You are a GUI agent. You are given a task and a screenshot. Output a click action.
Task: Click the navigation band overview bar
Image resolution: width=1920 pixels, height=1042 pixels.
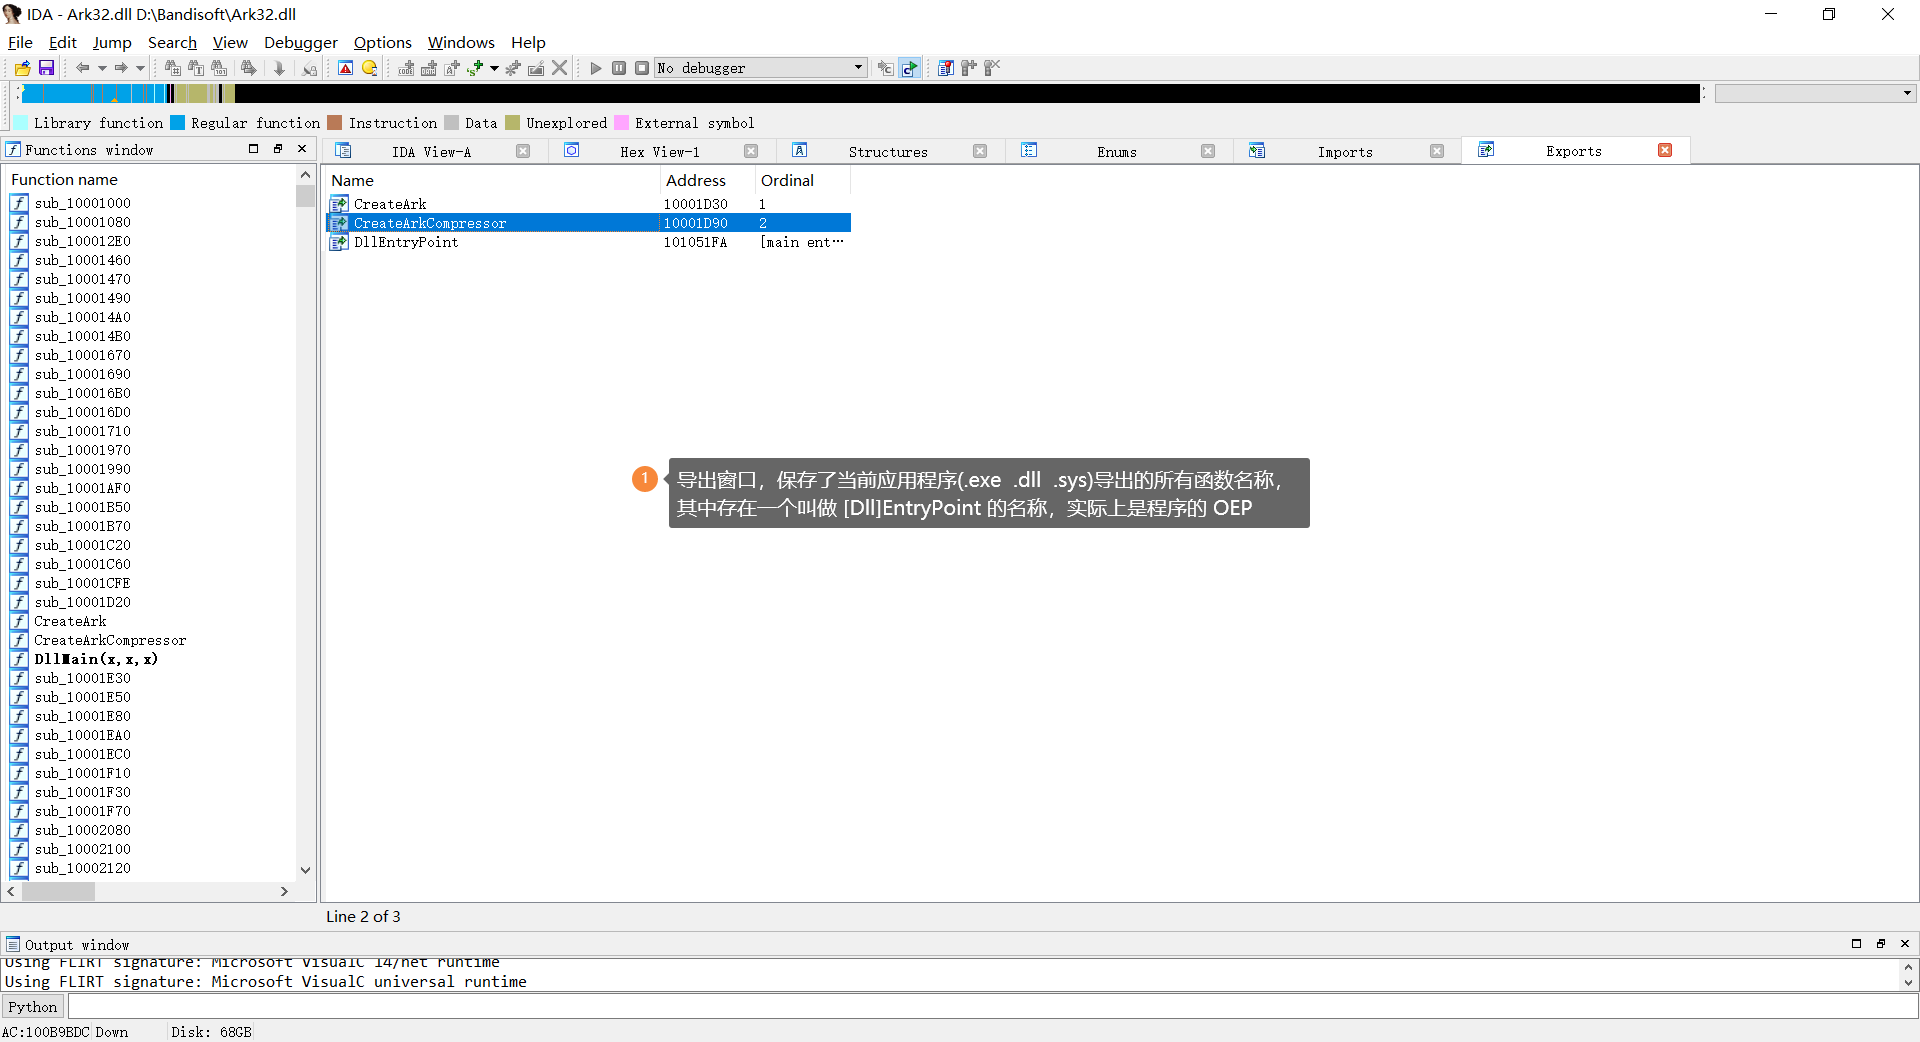[x=861, y=93]
